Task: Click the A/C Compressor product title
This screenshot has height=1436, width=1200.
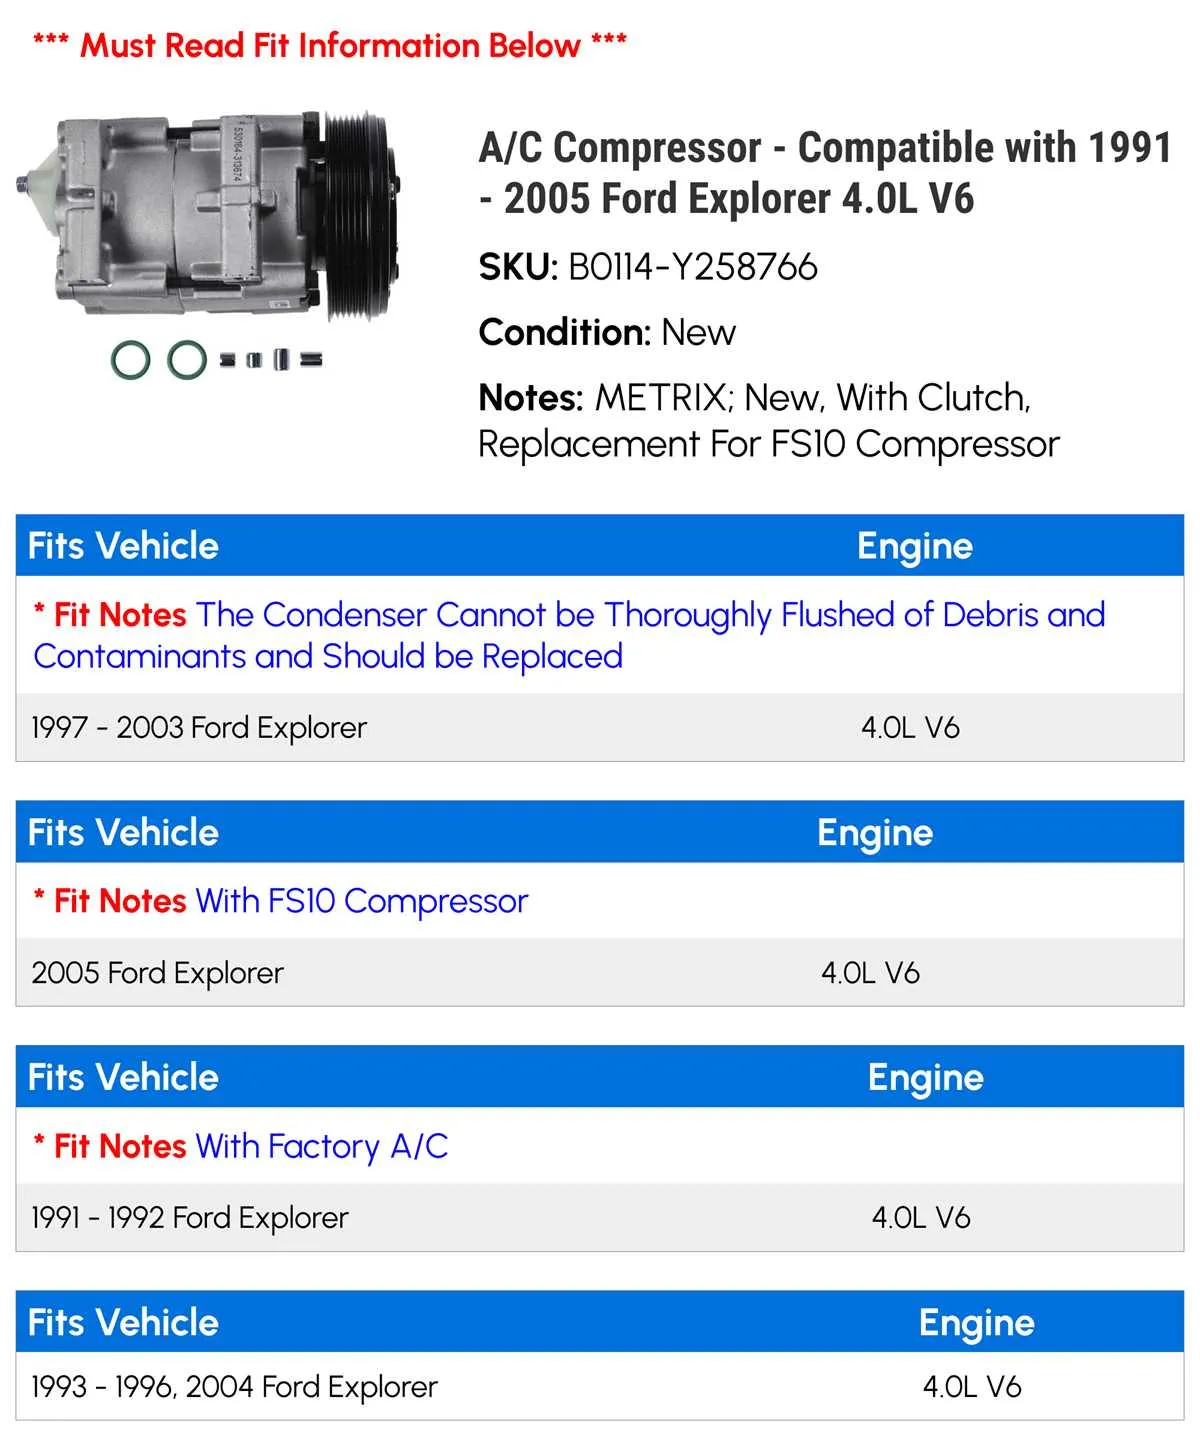Action: click(x=825, y=173)
